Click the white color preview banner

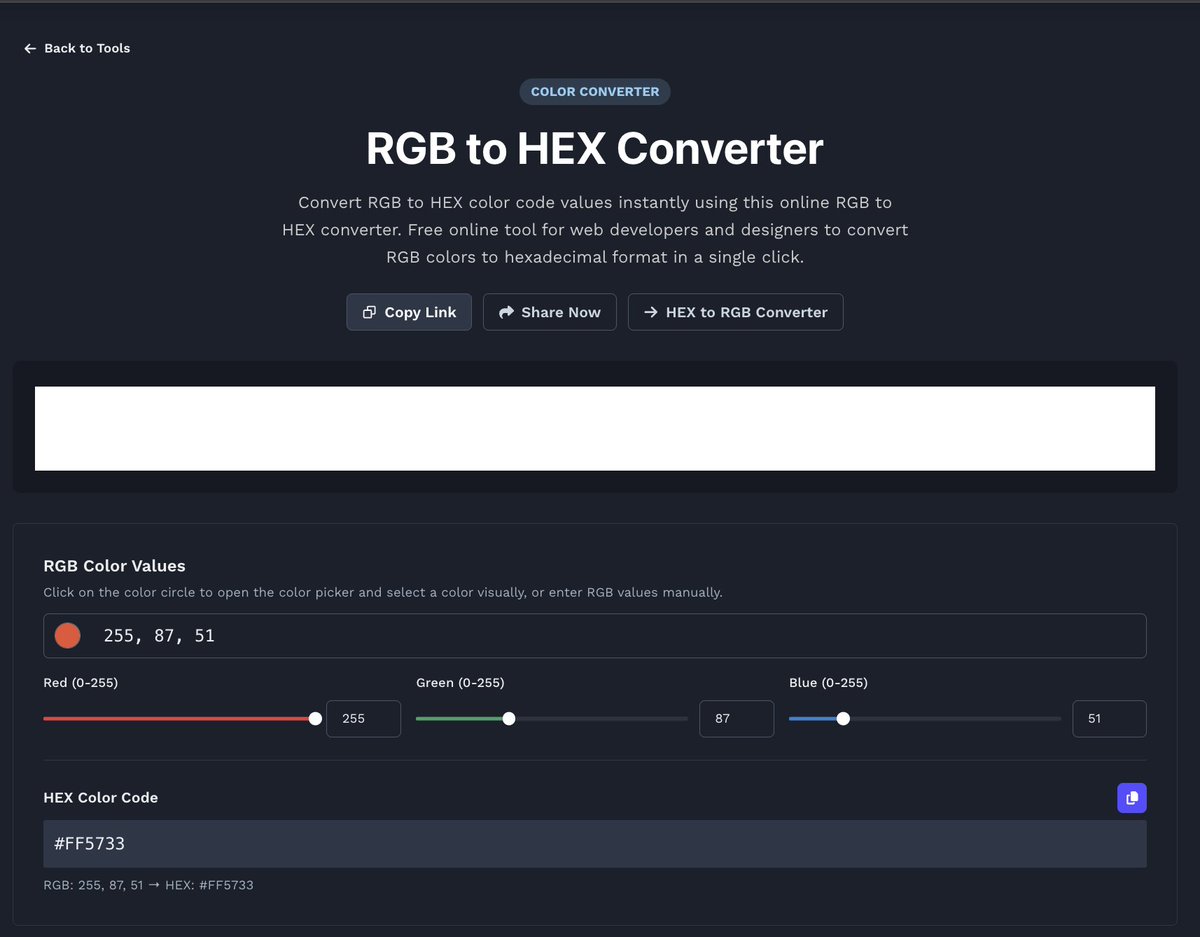595,428
